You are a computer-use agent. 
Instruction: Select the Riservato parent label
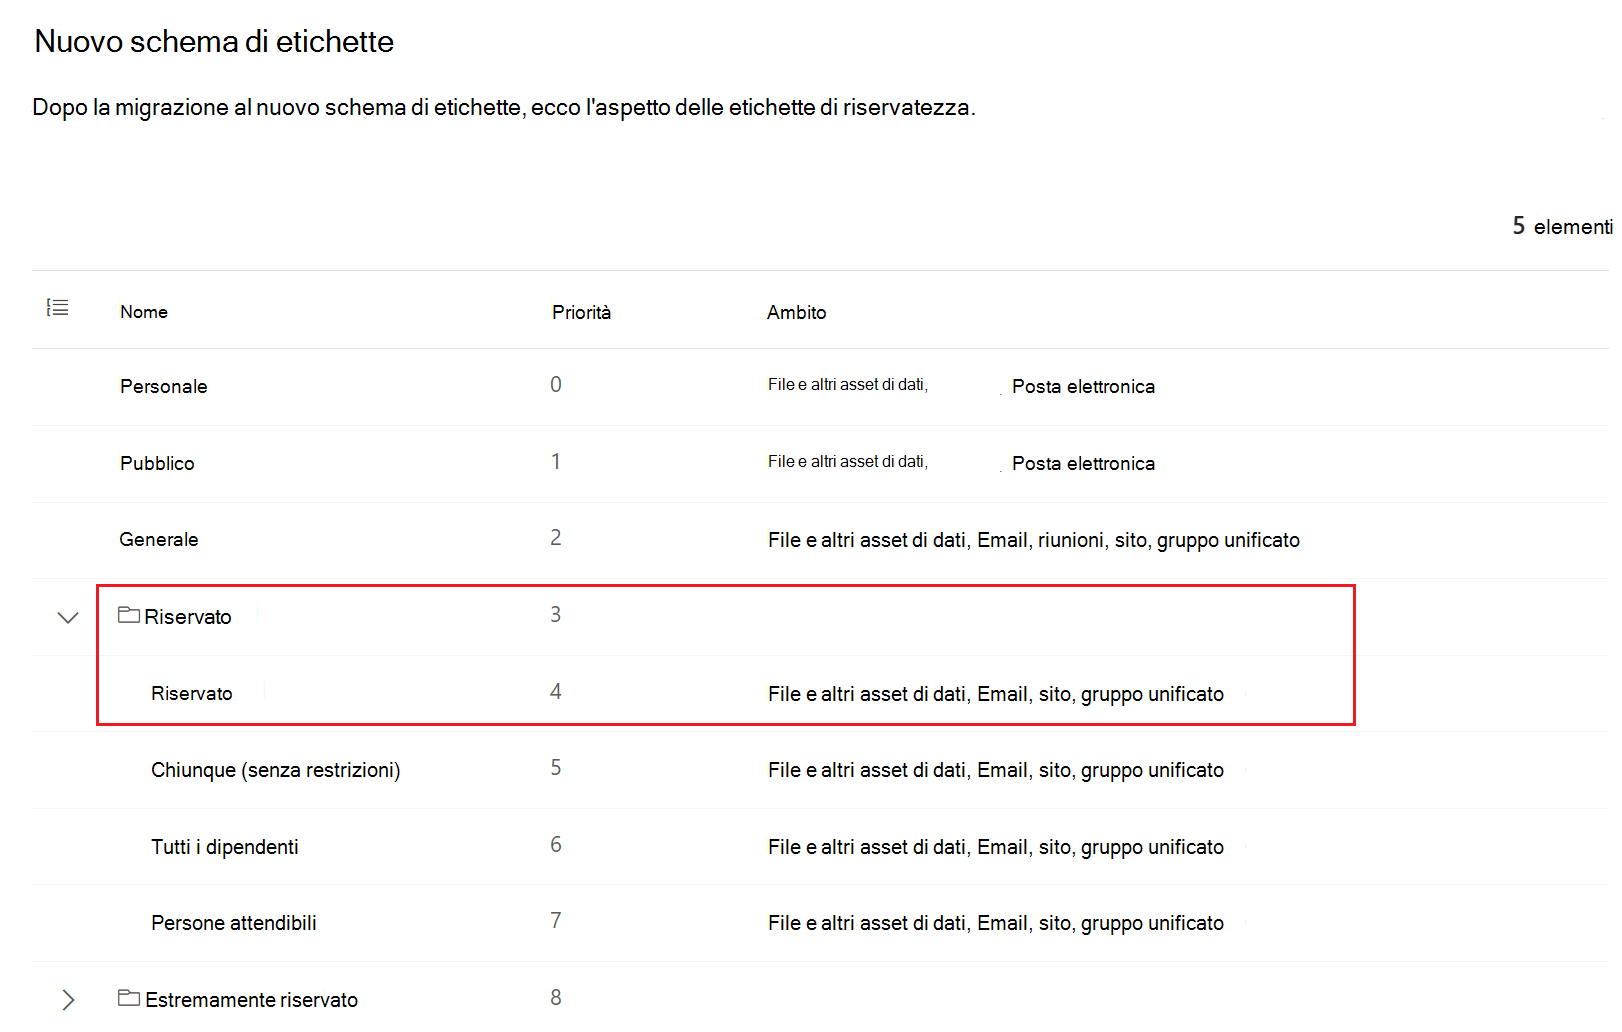[x=188, y=617]
